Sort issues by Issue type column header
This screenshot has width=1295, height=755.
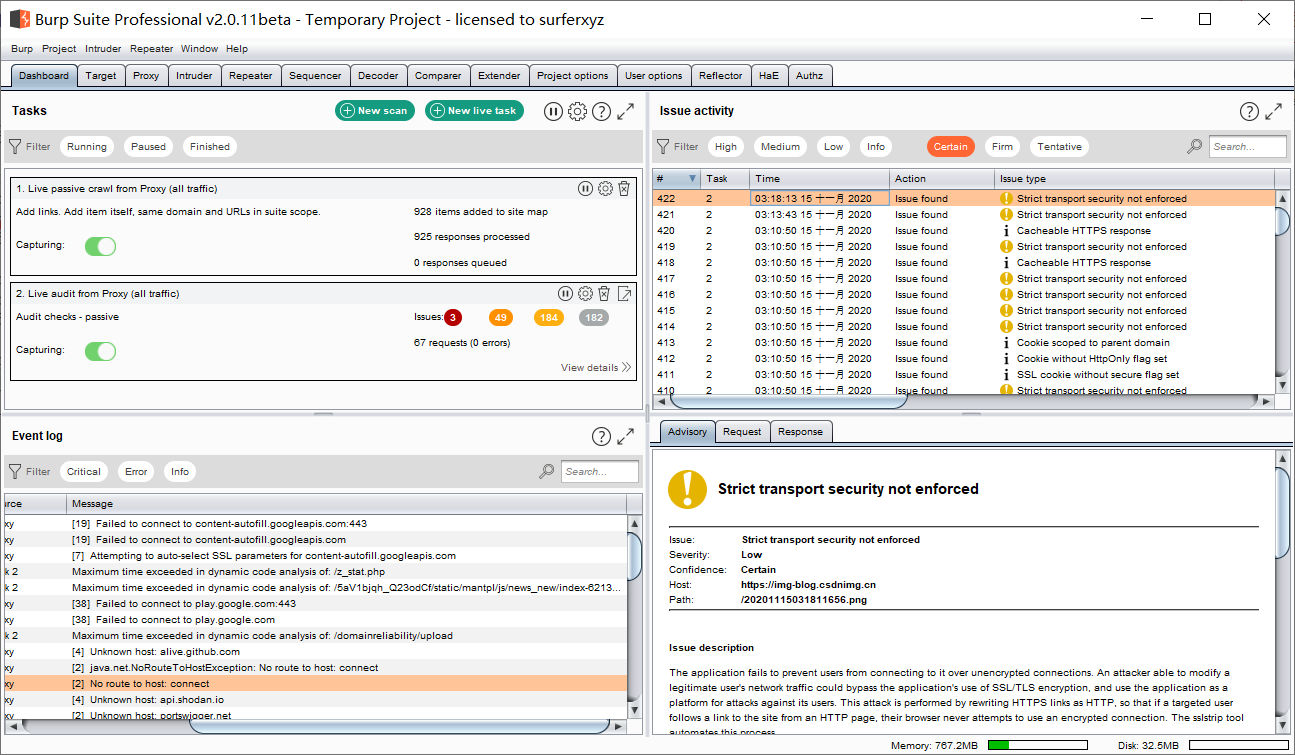[x=1135, y=179]
